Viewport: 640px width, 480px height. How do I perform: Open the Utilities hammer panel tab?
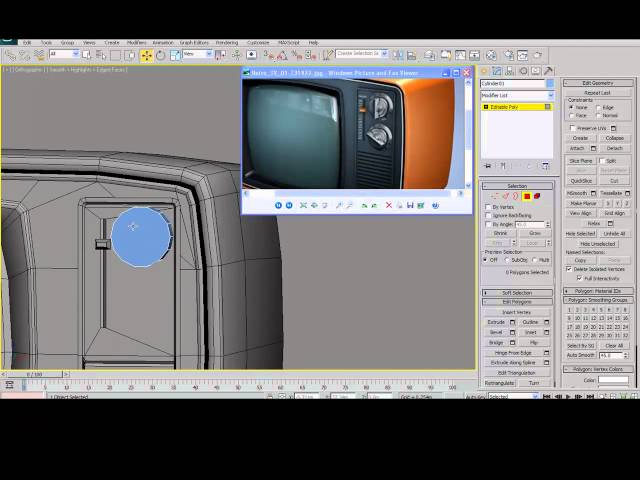click(548, 71)
